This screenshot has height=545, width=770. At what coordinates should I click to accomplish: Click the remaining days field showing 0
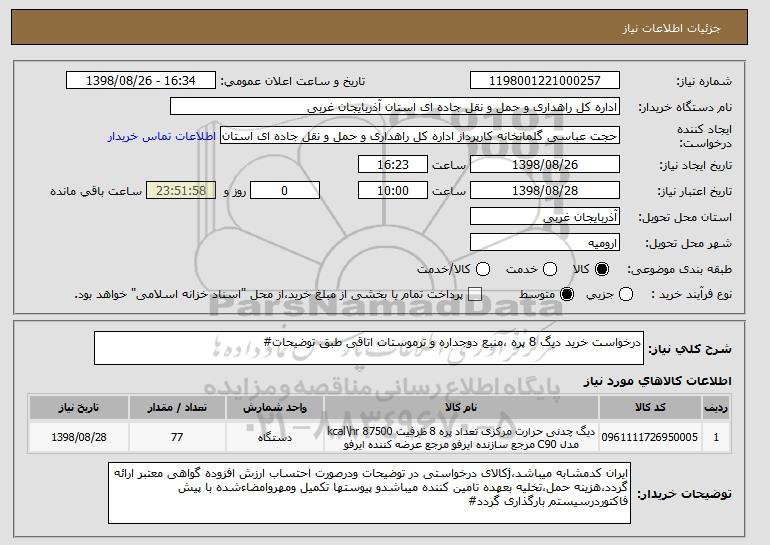285,191
